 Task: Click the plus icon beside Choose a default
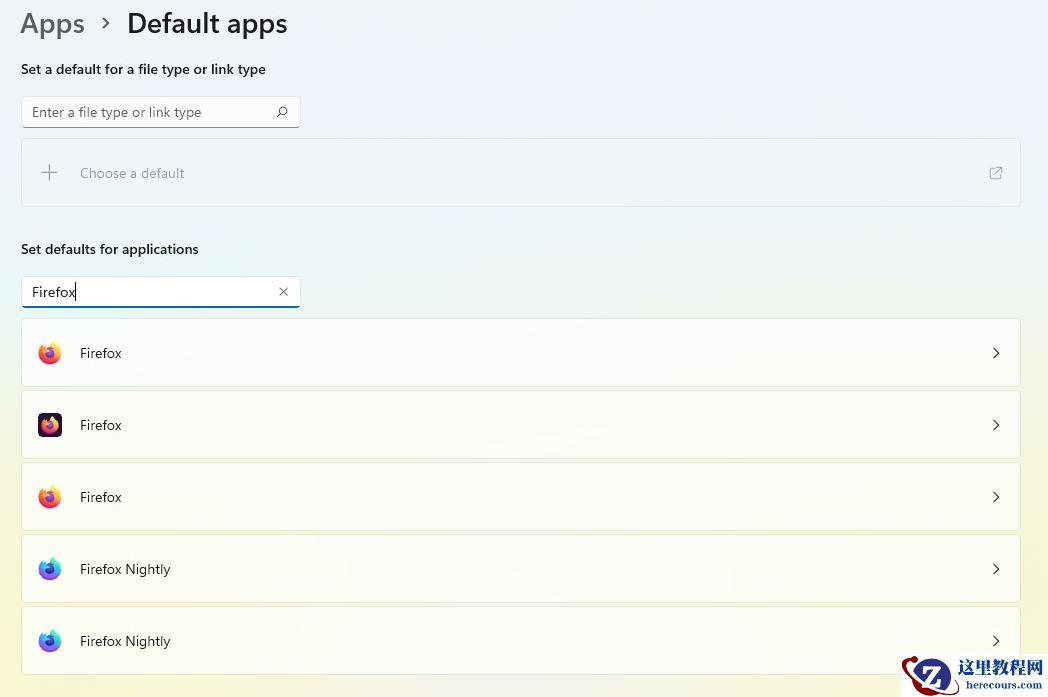coord(49,173)
